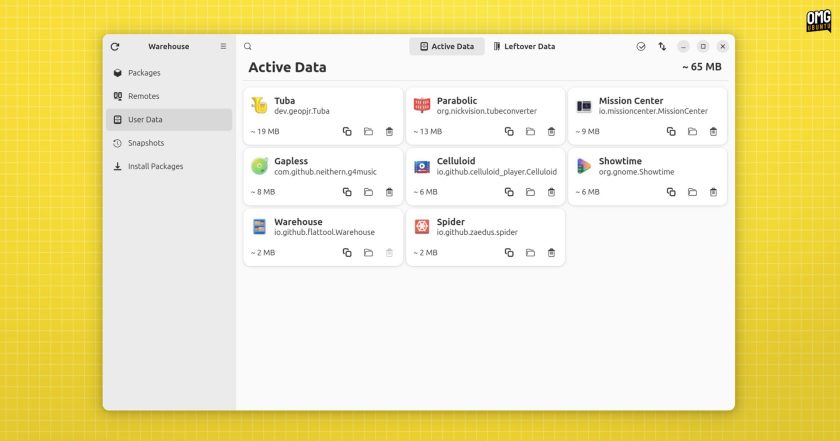Click the 'Active Data' page heading
This screenshot has height=441, width=840.
[287, 68]
